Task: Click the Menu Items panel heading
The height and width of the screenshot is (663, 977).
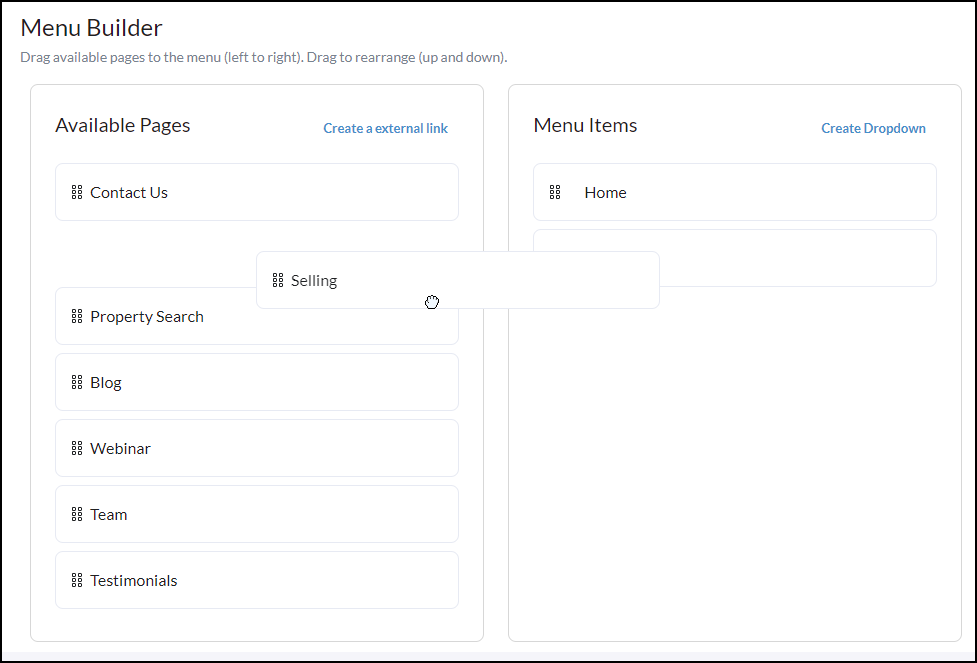Action: pyautogui.click(x=585, y=125)
